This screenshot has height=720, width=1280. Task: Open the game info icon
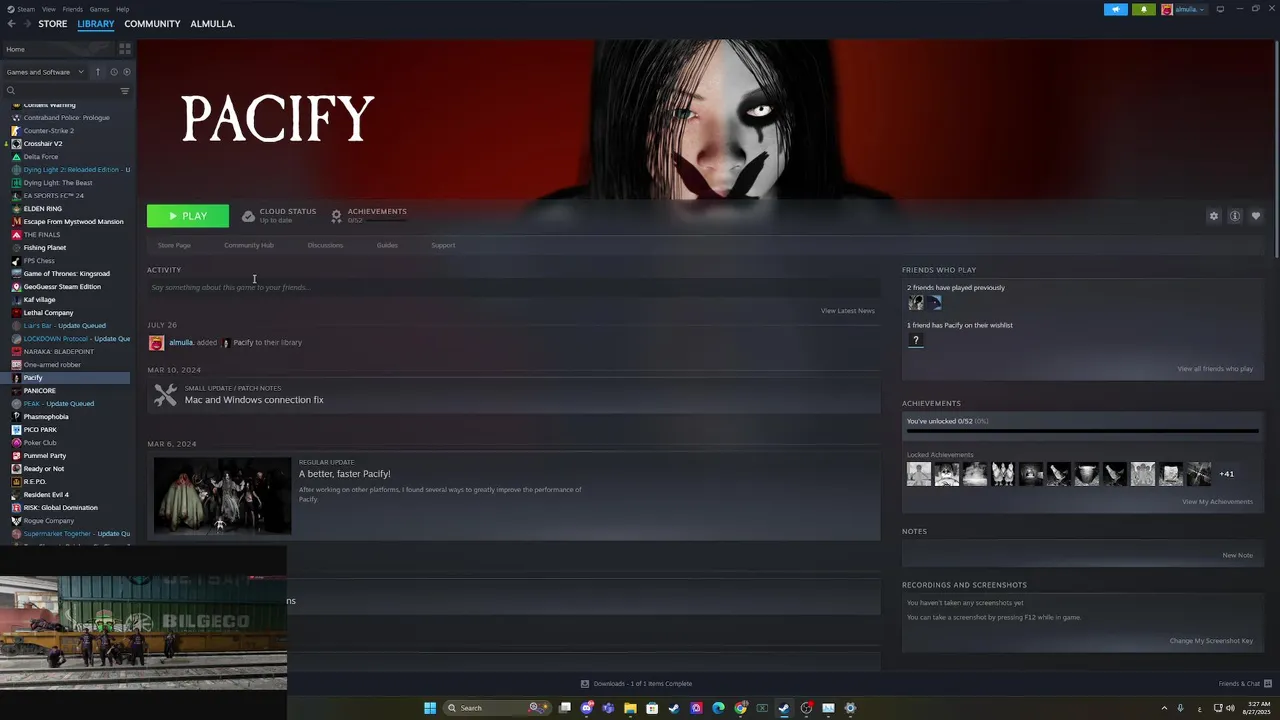pyautogui.click(x=1235, y=216)
